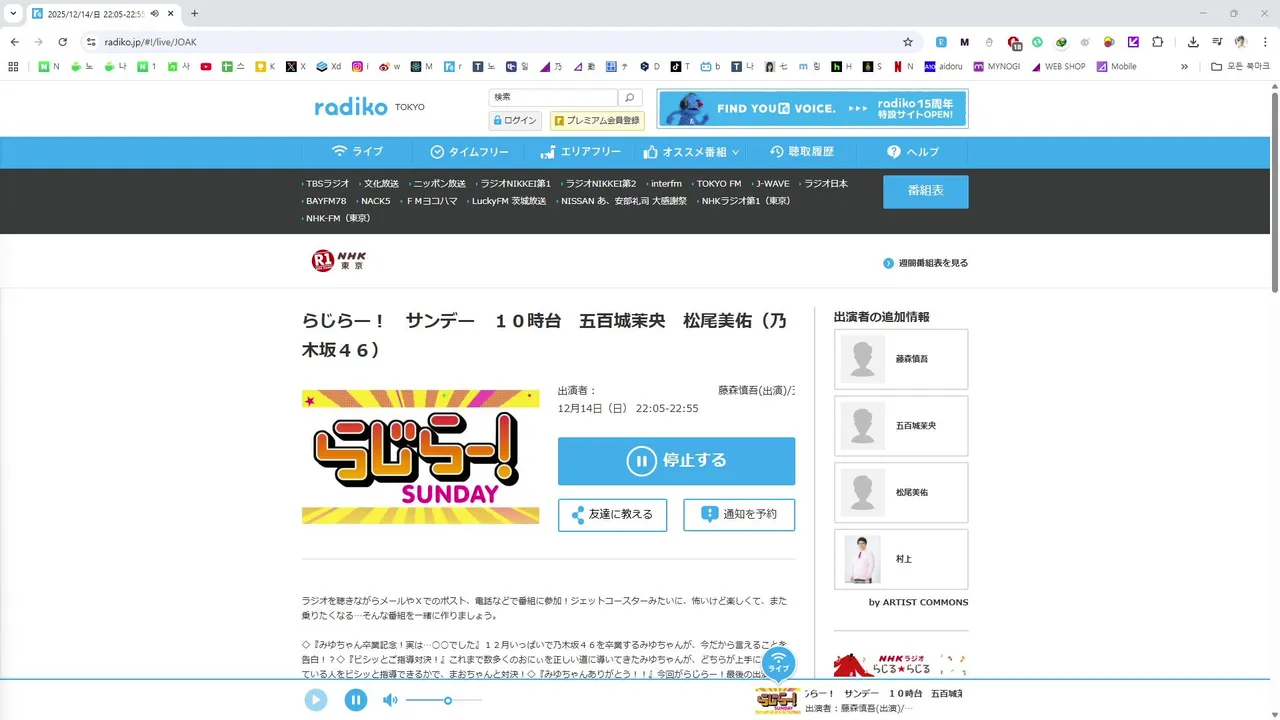Image resolution: width=1280 pixels, height=720 pixels.
Task: Select NHK-FM（東京） station link
Action: click(x=337, y=218)
